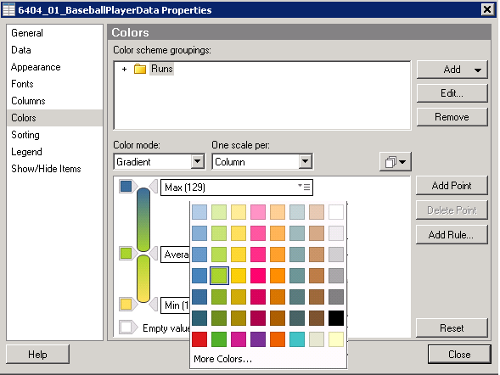The width and height of the screenshot is (500, 375).
Task: Select the Columns page
Action: (x=28, y=101)
